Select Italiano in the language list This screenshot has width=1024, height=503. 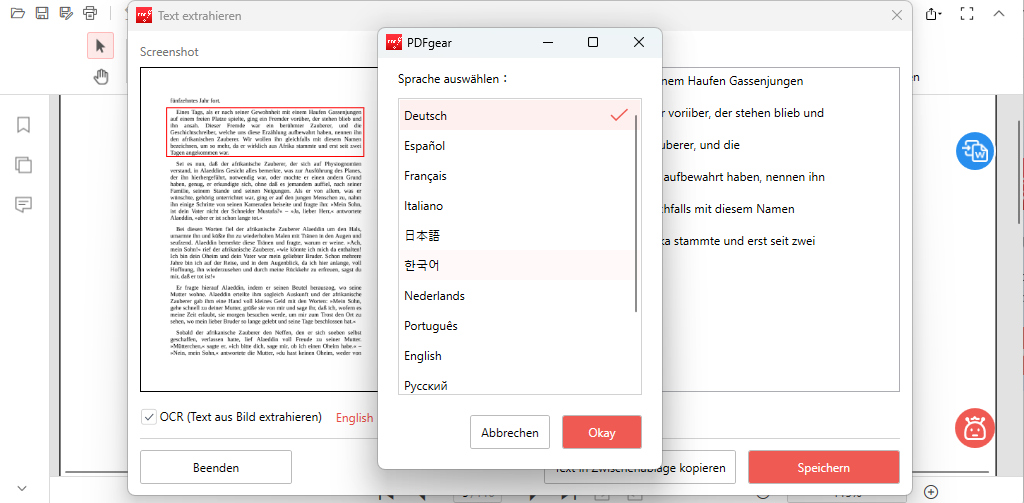pos(517,206)
